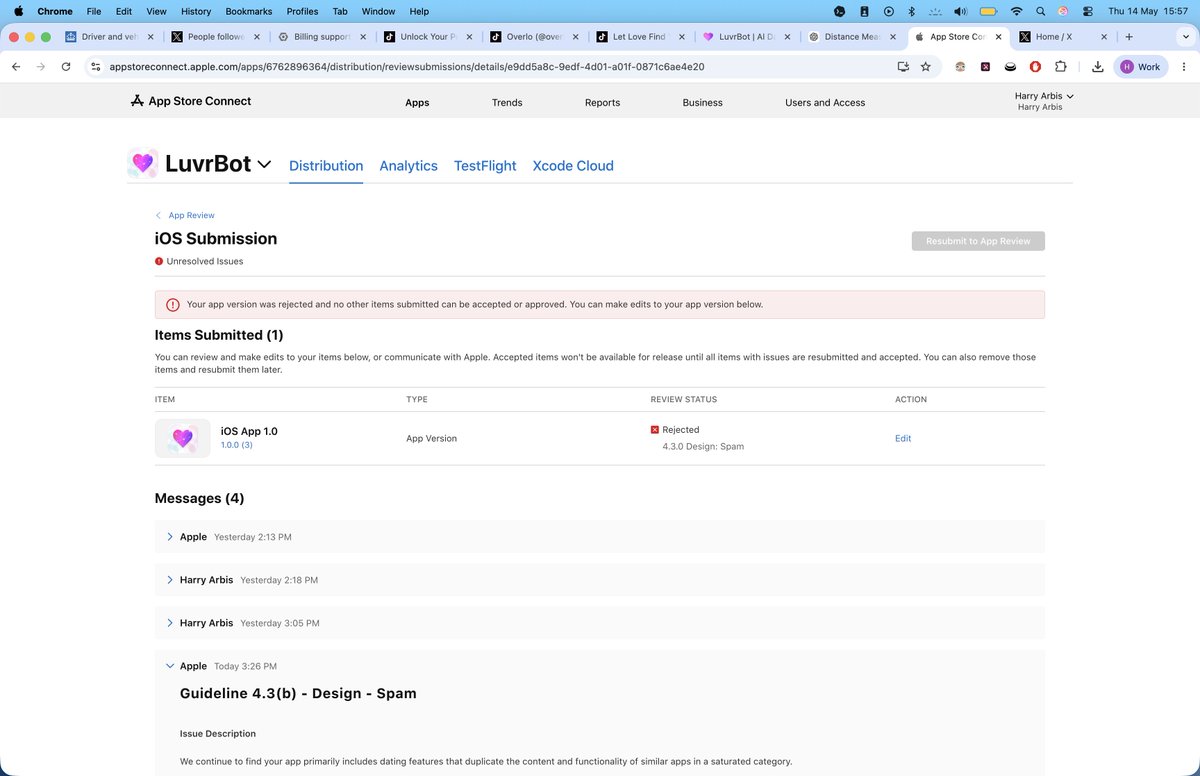Open the Chrome downloads icon

click(x=1097, y=67)
